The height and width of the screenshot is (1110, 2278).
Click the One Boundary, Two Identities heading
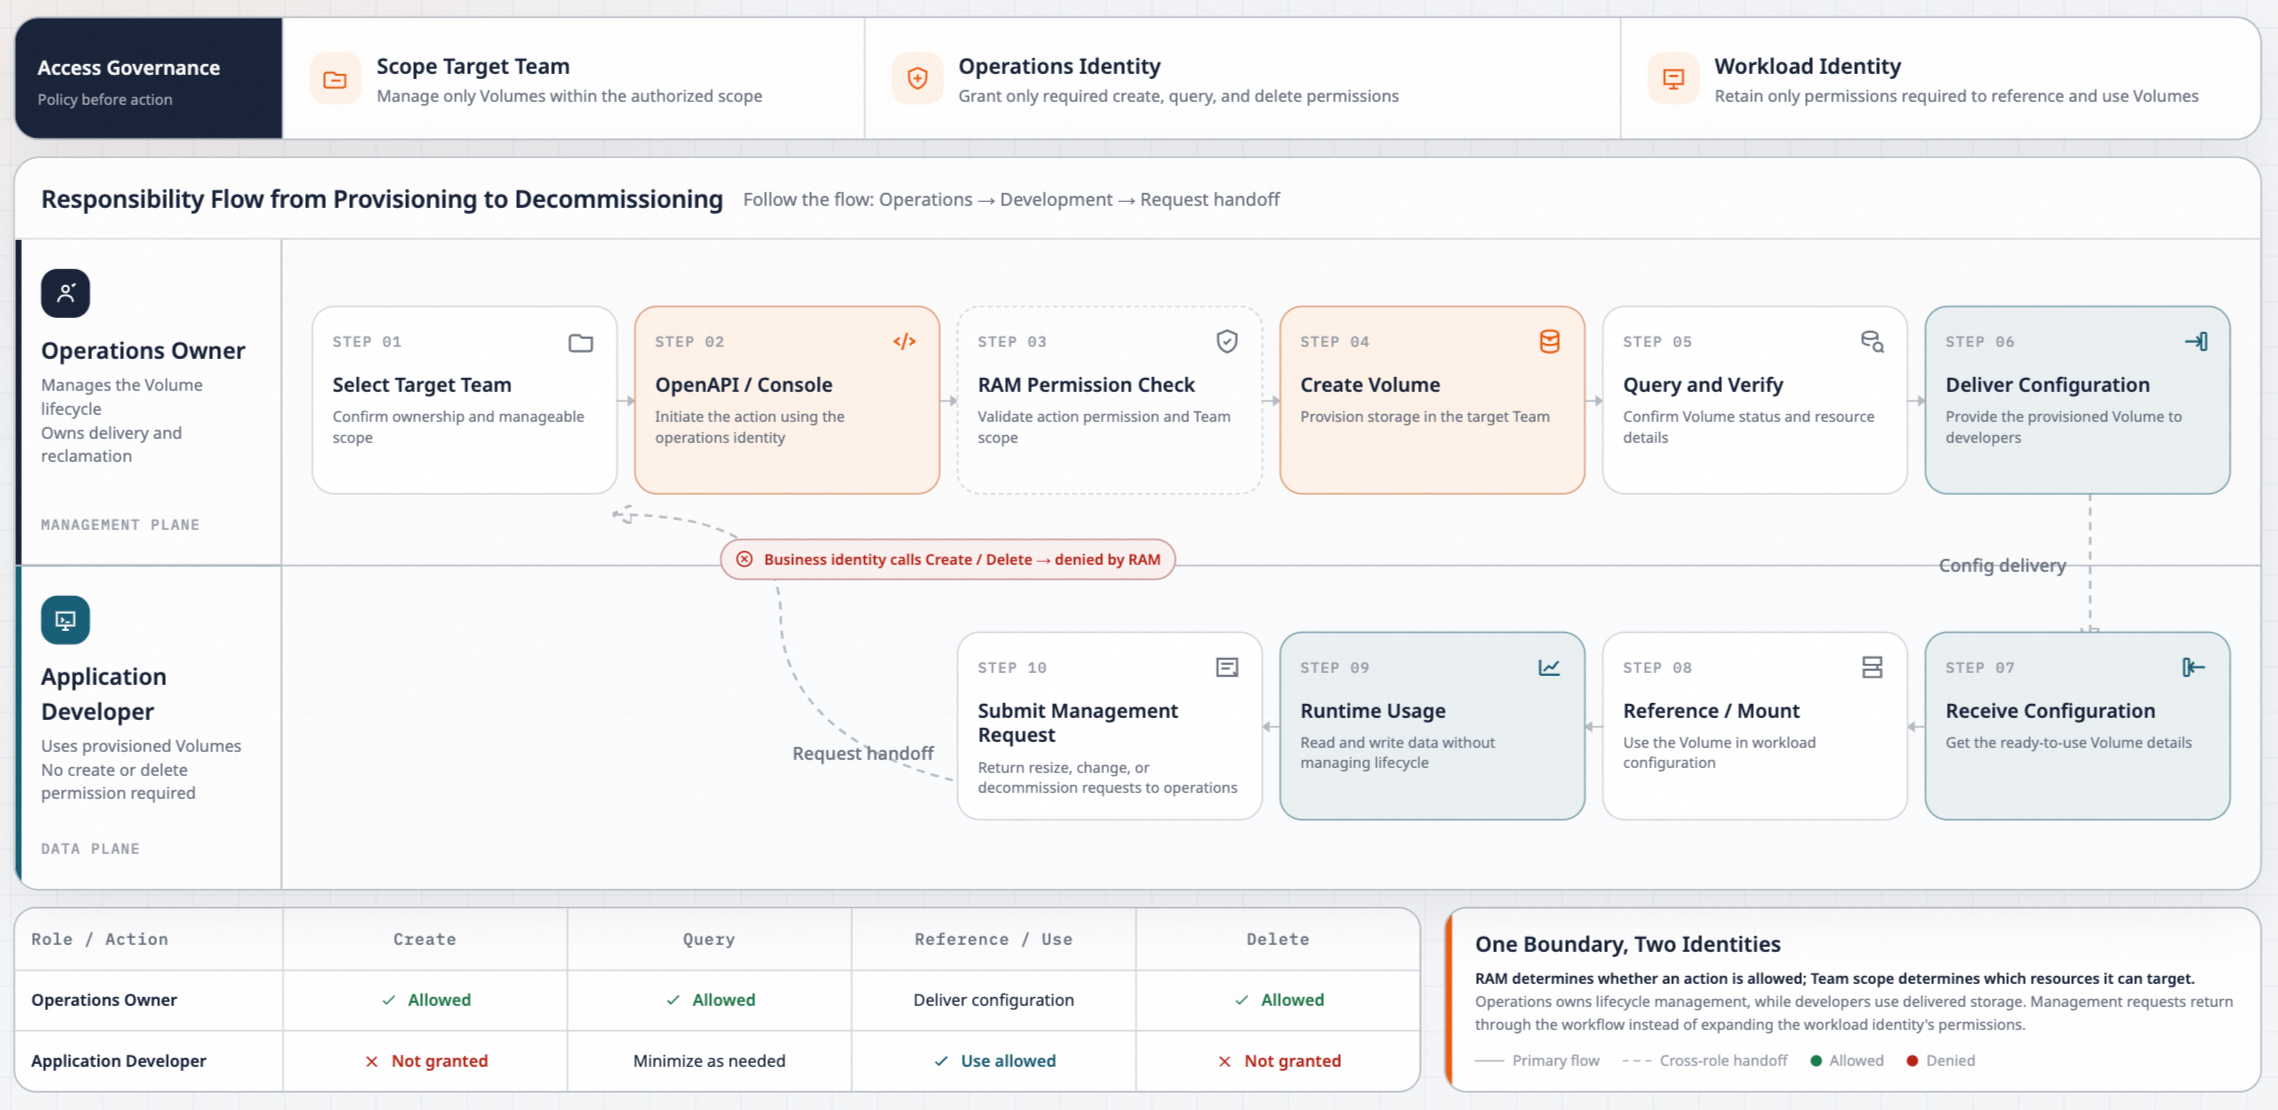(x=1628, y=944)
